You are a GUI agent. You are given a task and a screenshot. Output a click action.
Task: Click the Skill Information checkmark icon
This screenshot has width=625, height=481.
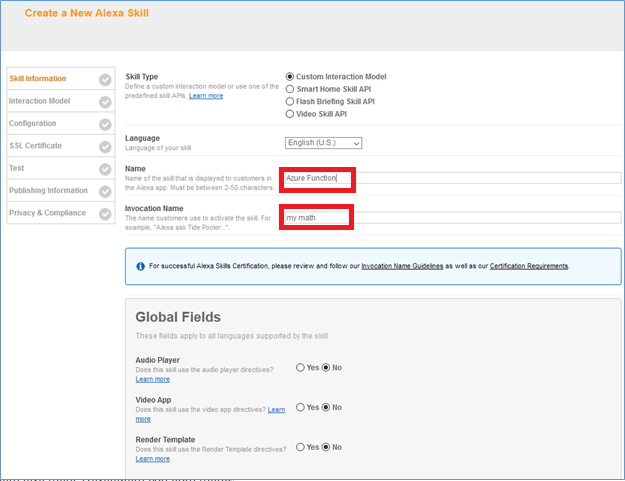(x=105, y=79)
